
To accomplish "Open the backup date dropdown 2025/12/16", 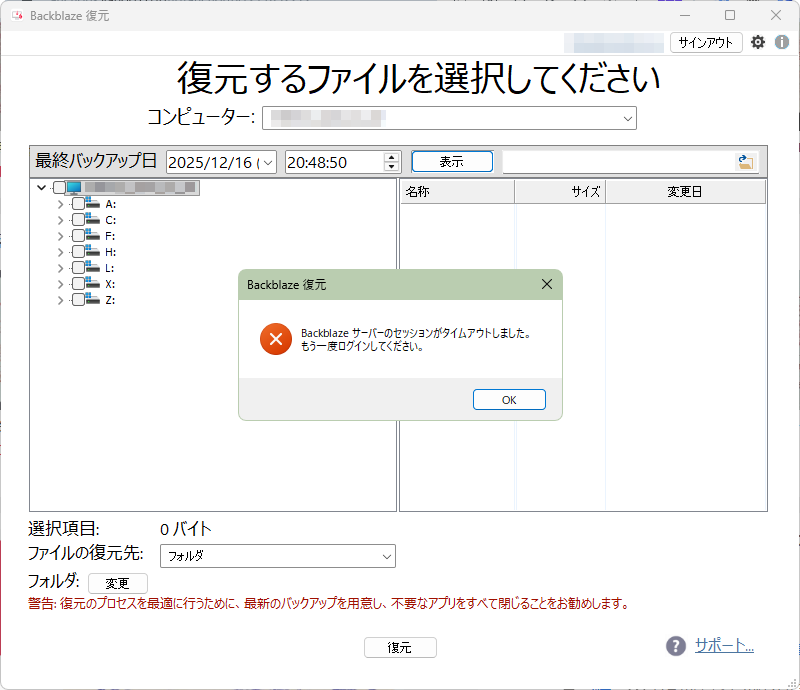I will [x=268, y=161].
